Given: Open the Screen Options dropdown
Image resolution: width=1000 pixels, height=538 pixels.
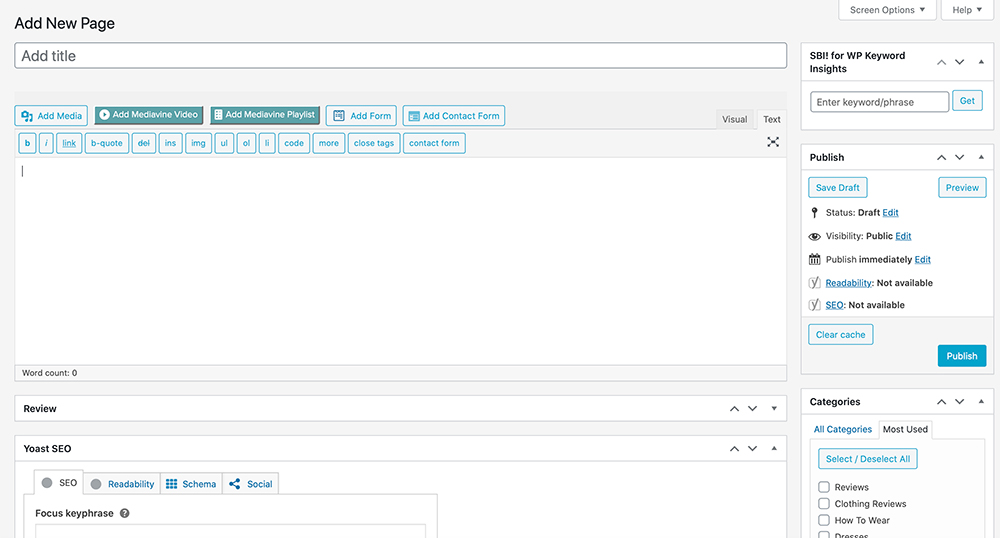Looking at the screenshot, I should (x=887, y=10).
